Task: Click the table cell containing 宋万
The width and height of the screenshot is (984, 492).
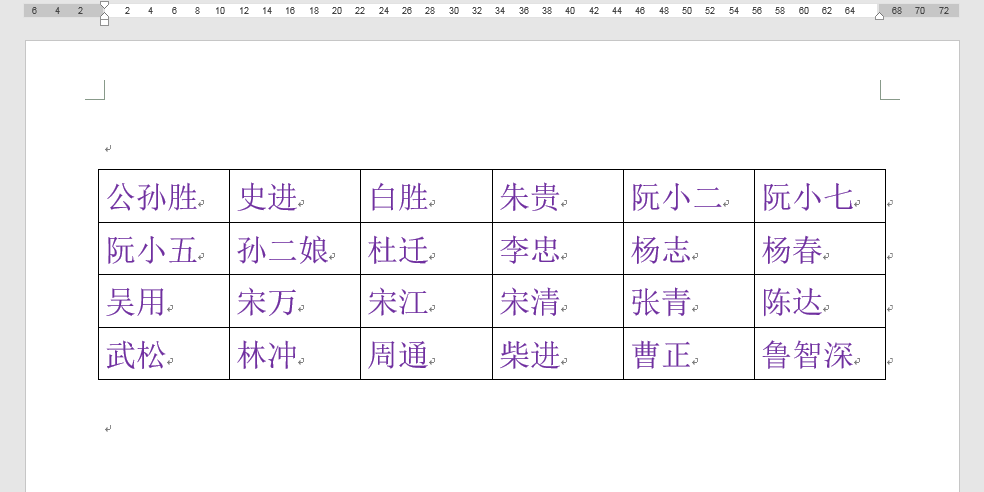Action: point(295,301)
